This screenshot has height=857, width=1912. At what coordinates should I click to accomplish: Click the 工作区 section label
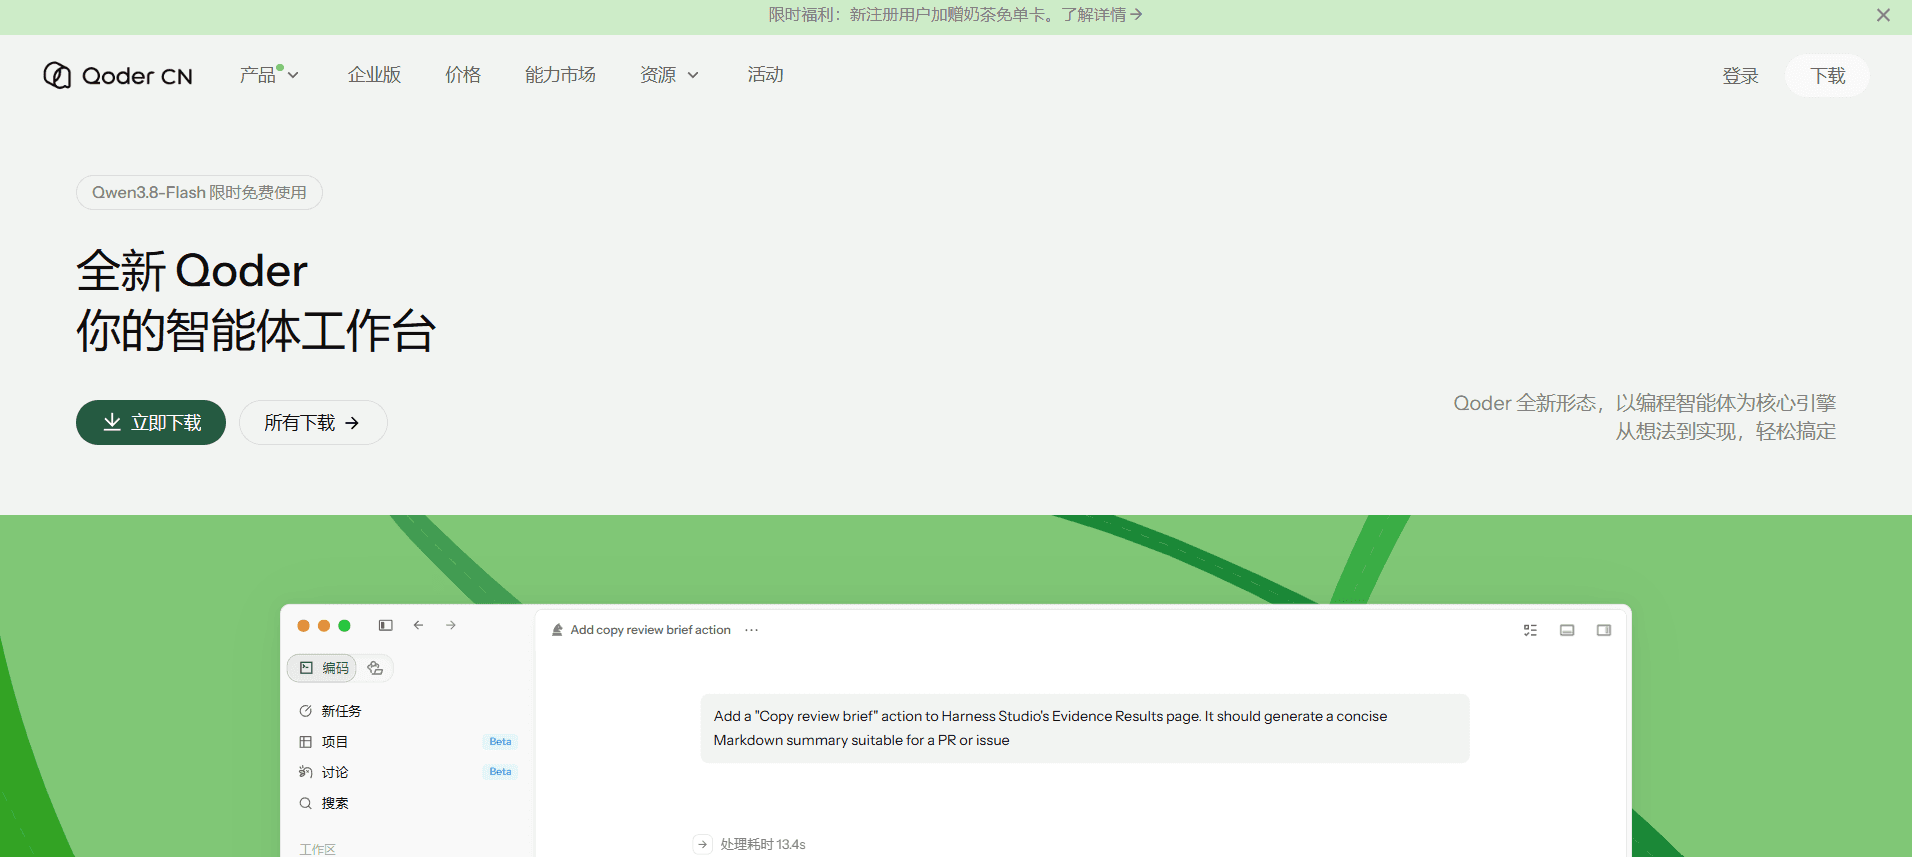(317, 849)
